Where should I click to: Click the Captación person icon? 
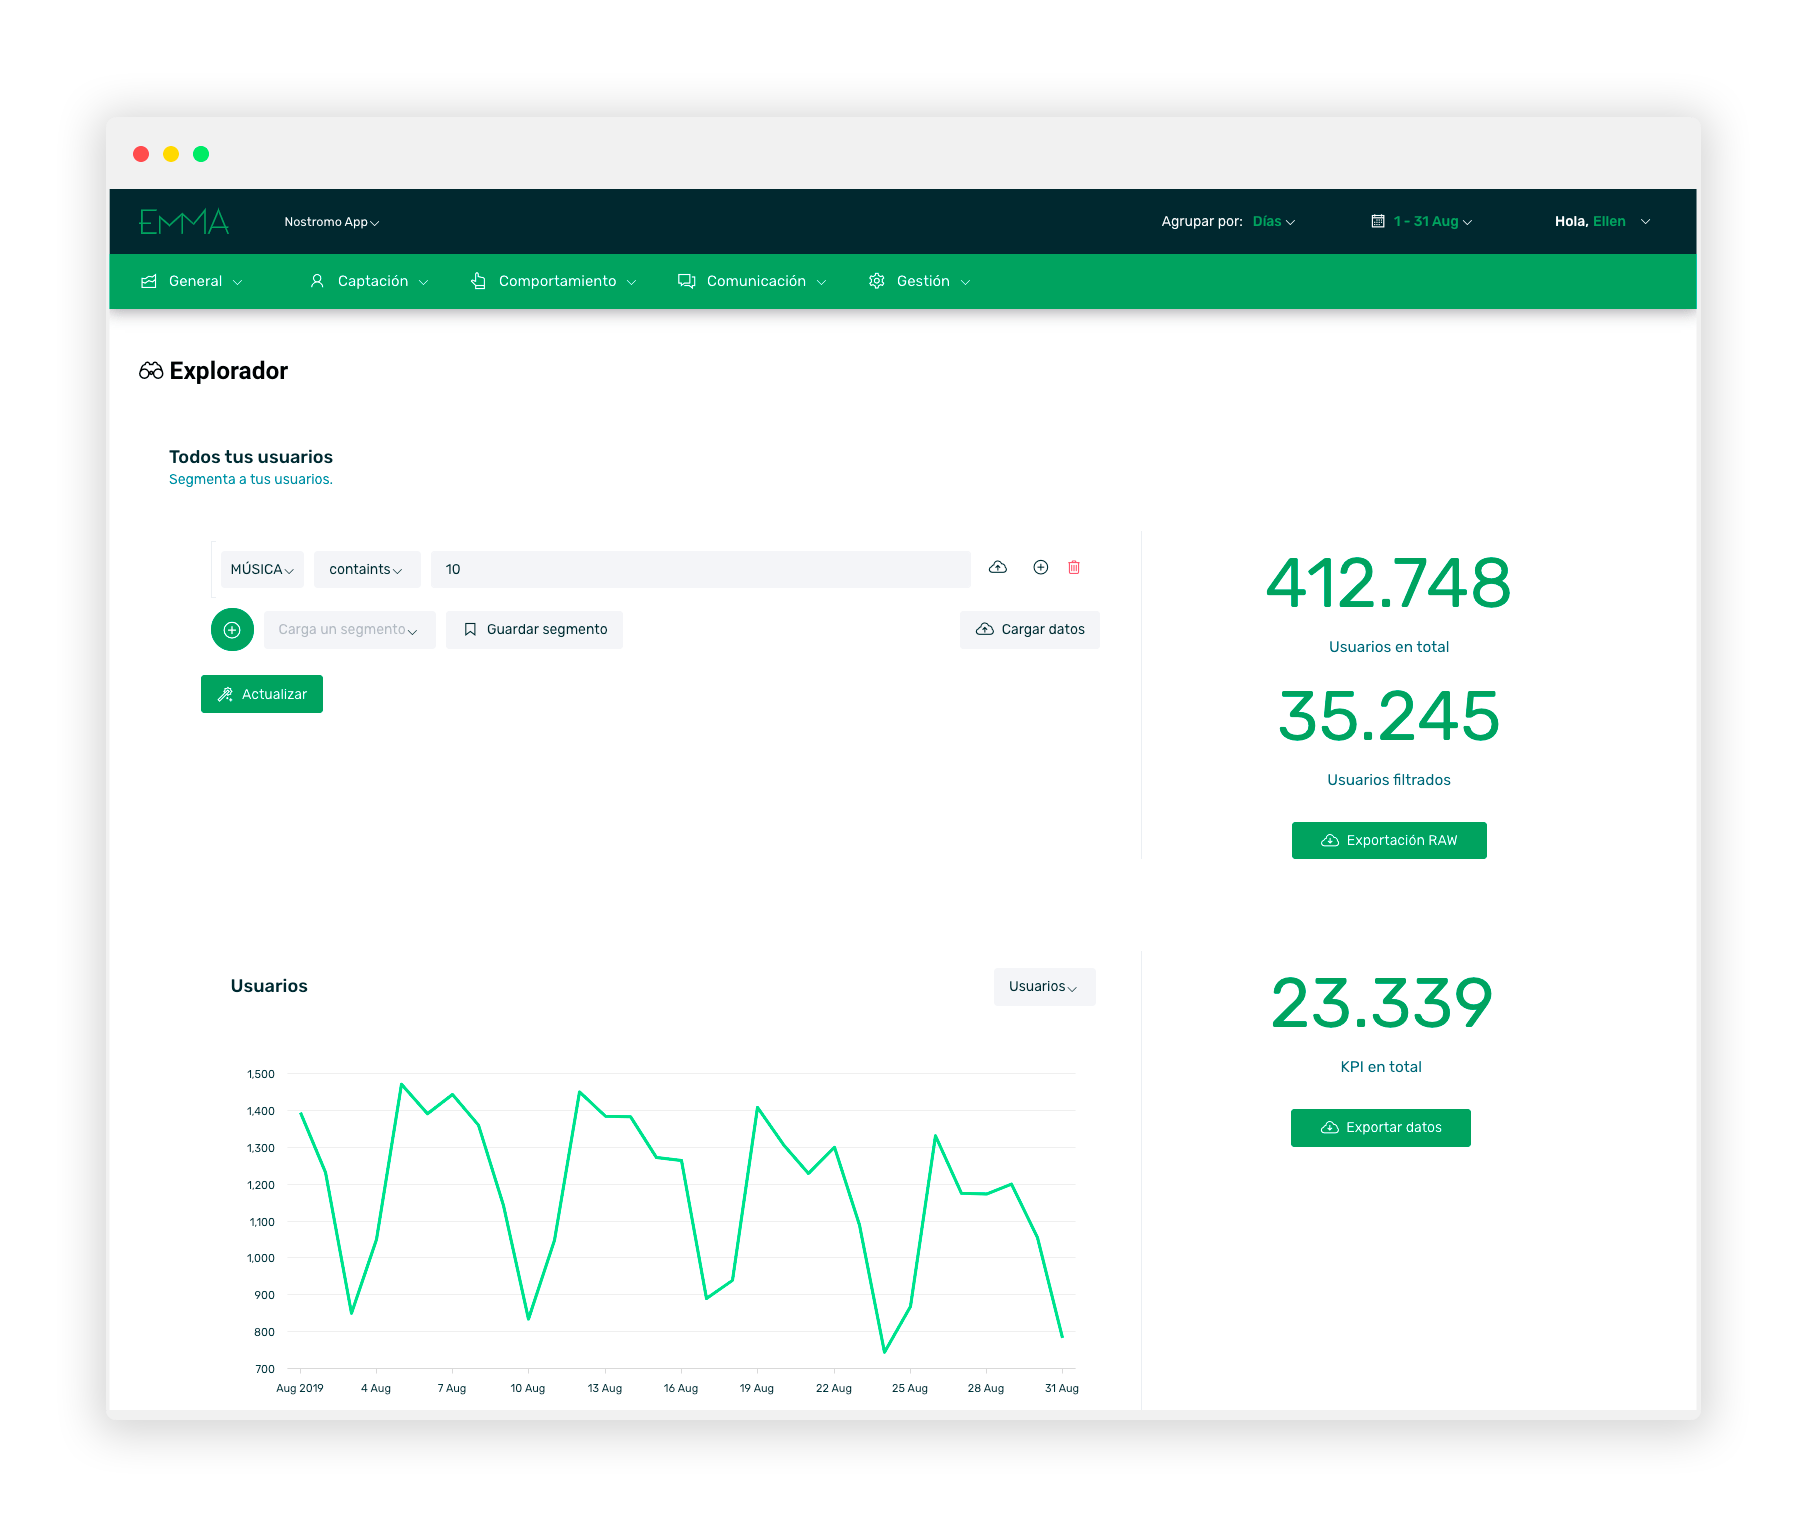[317, 281]
